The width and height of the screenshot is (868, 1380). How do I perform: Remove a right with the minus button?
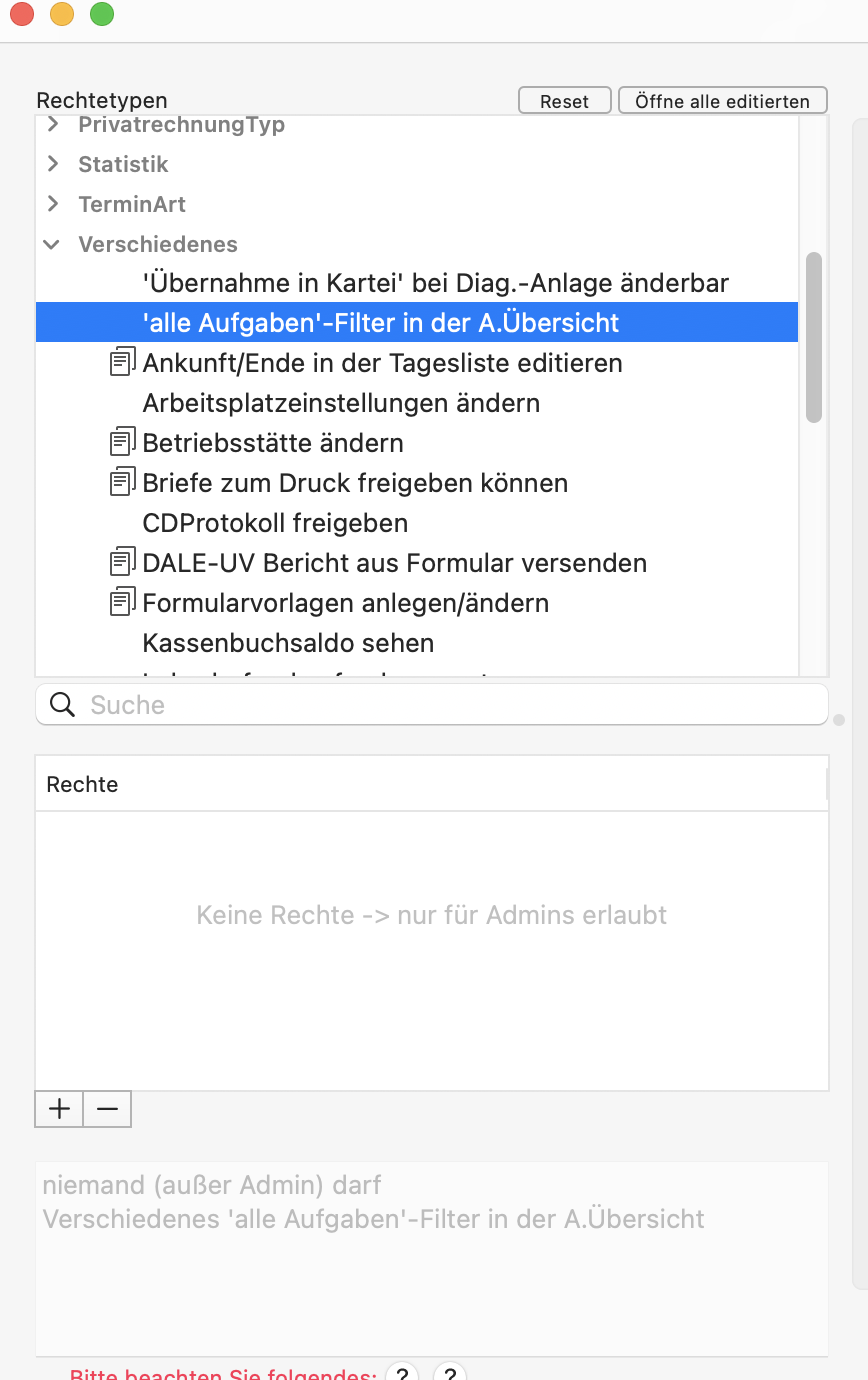click(x=107, y=1109)
